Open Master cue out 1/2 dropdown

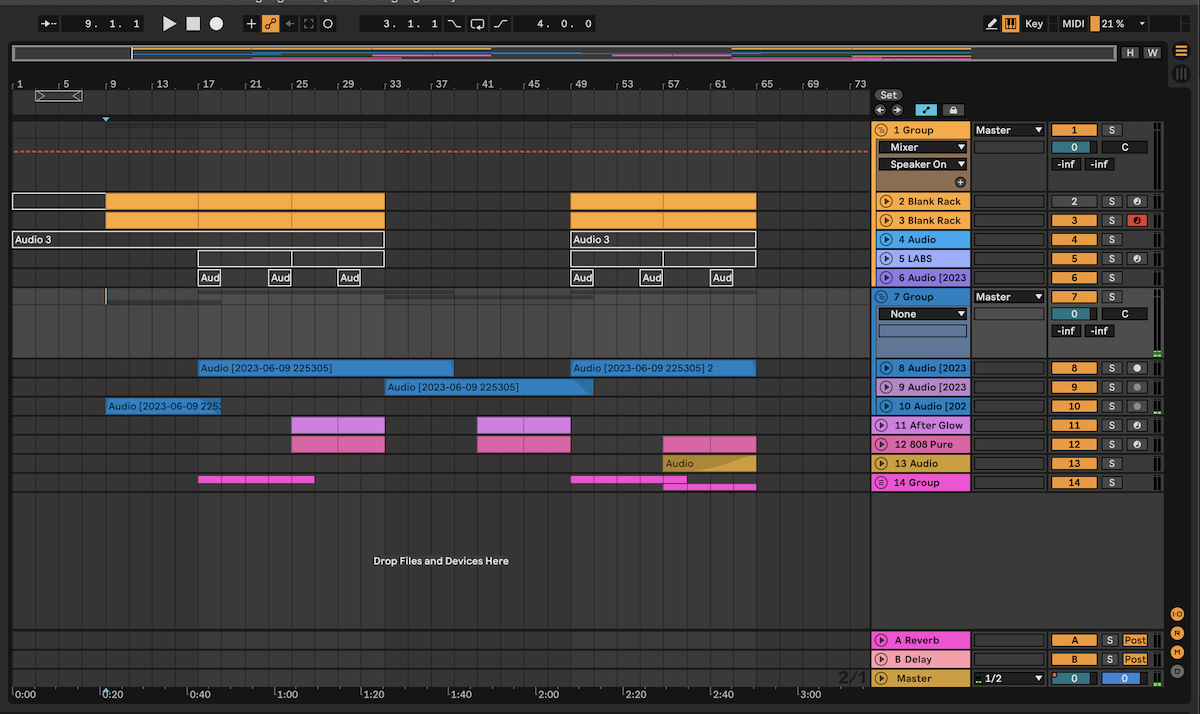tap(1009, 678)
